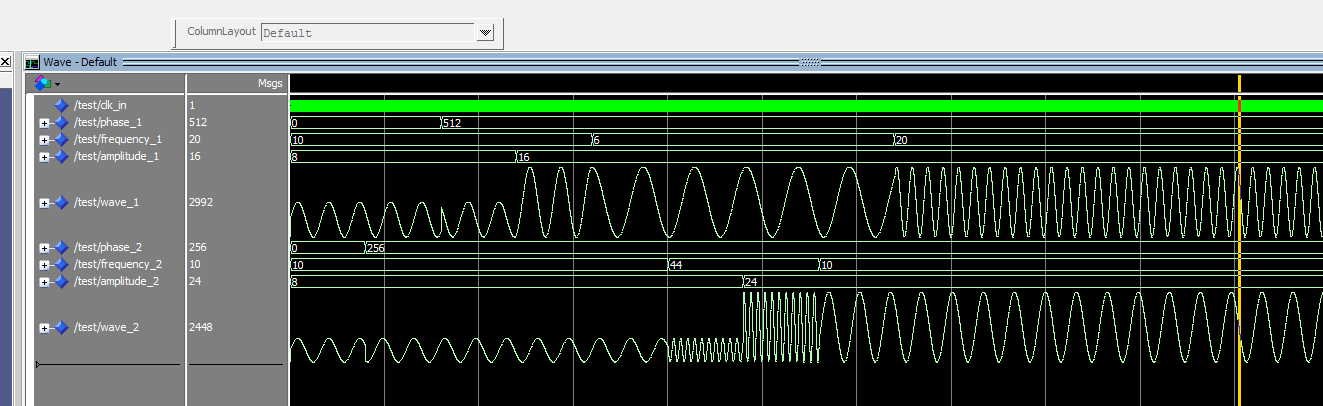The image size is (1323, 406).
Task: Expand the /test/wave_1 signal
Action: 44,203
